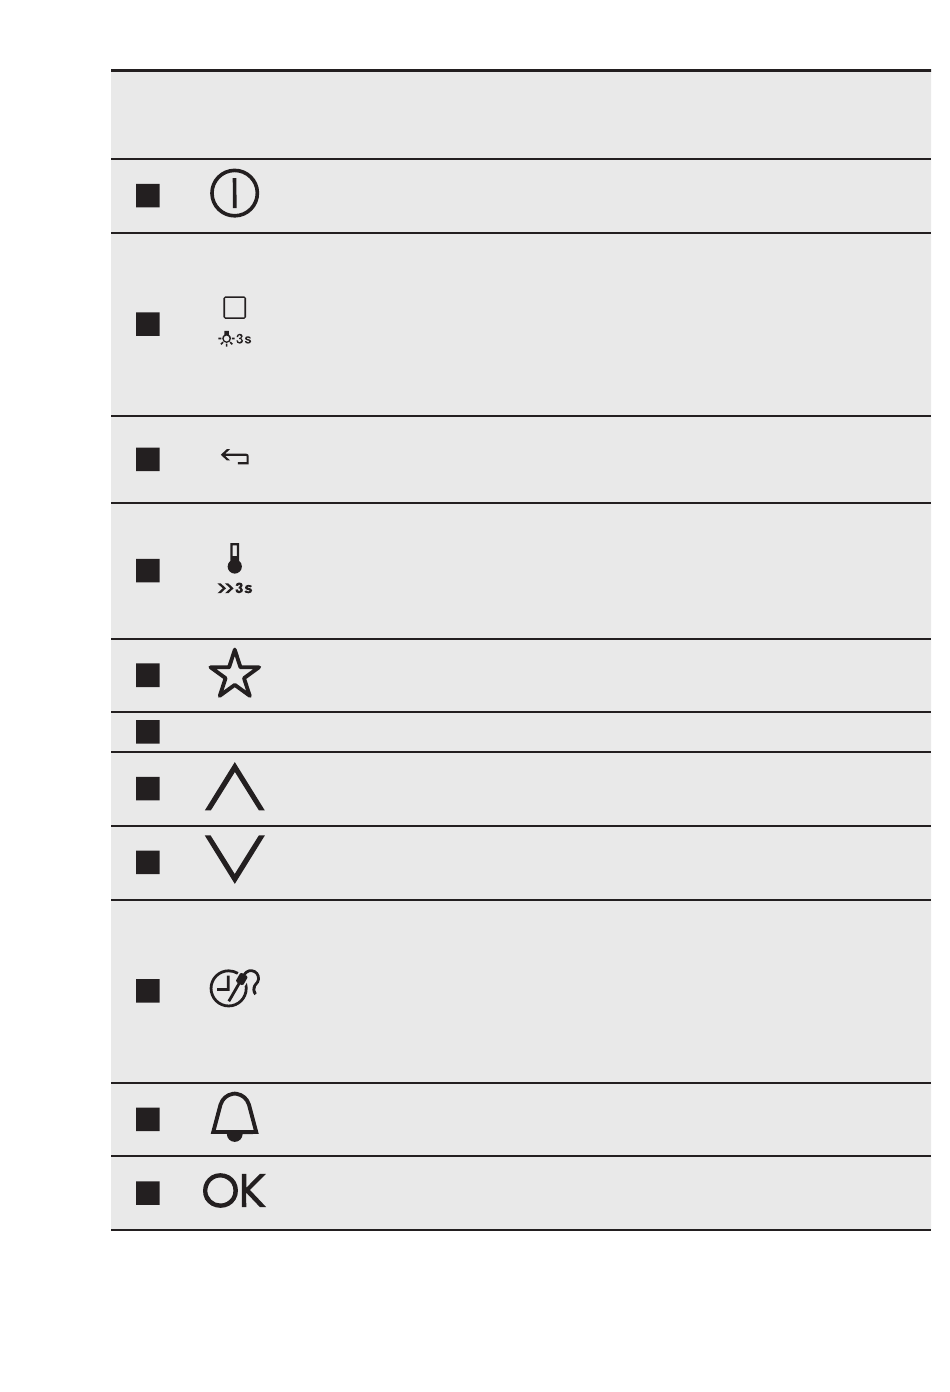The width and height of the screenshot is (950, 1392).
Task: Click the down arrow chevron
Action: coord(235,859)
